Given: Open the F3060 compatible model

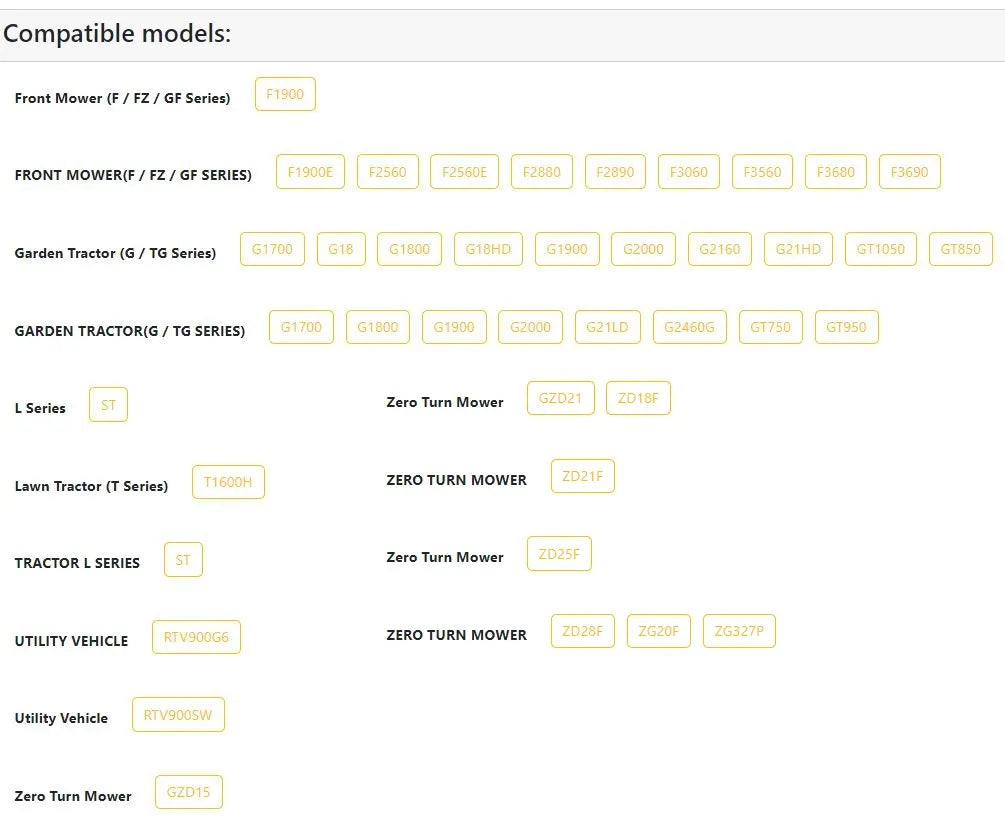Looking at the screenshot, I should 689,172.
